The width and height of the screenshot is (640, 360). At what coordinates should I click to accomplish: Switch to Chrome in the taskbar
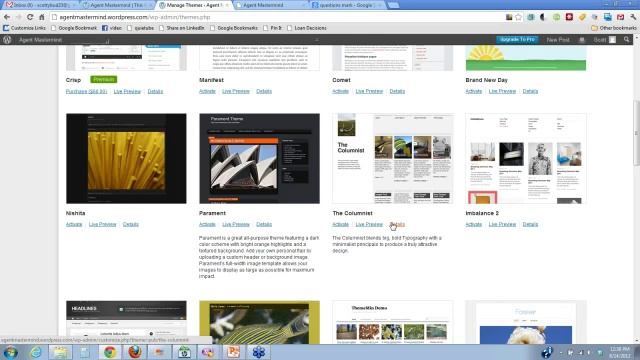tap(109, 352)
